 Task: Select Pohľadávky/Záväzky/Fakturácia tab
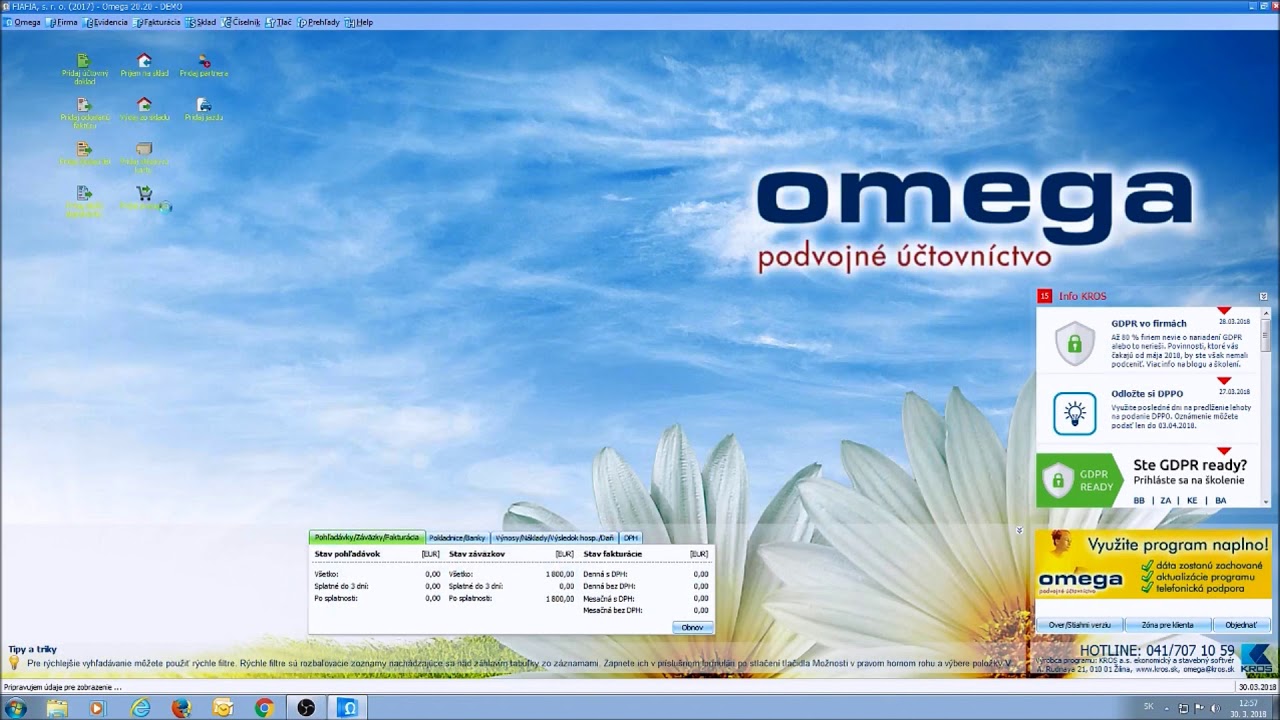(x=367, y=537)
